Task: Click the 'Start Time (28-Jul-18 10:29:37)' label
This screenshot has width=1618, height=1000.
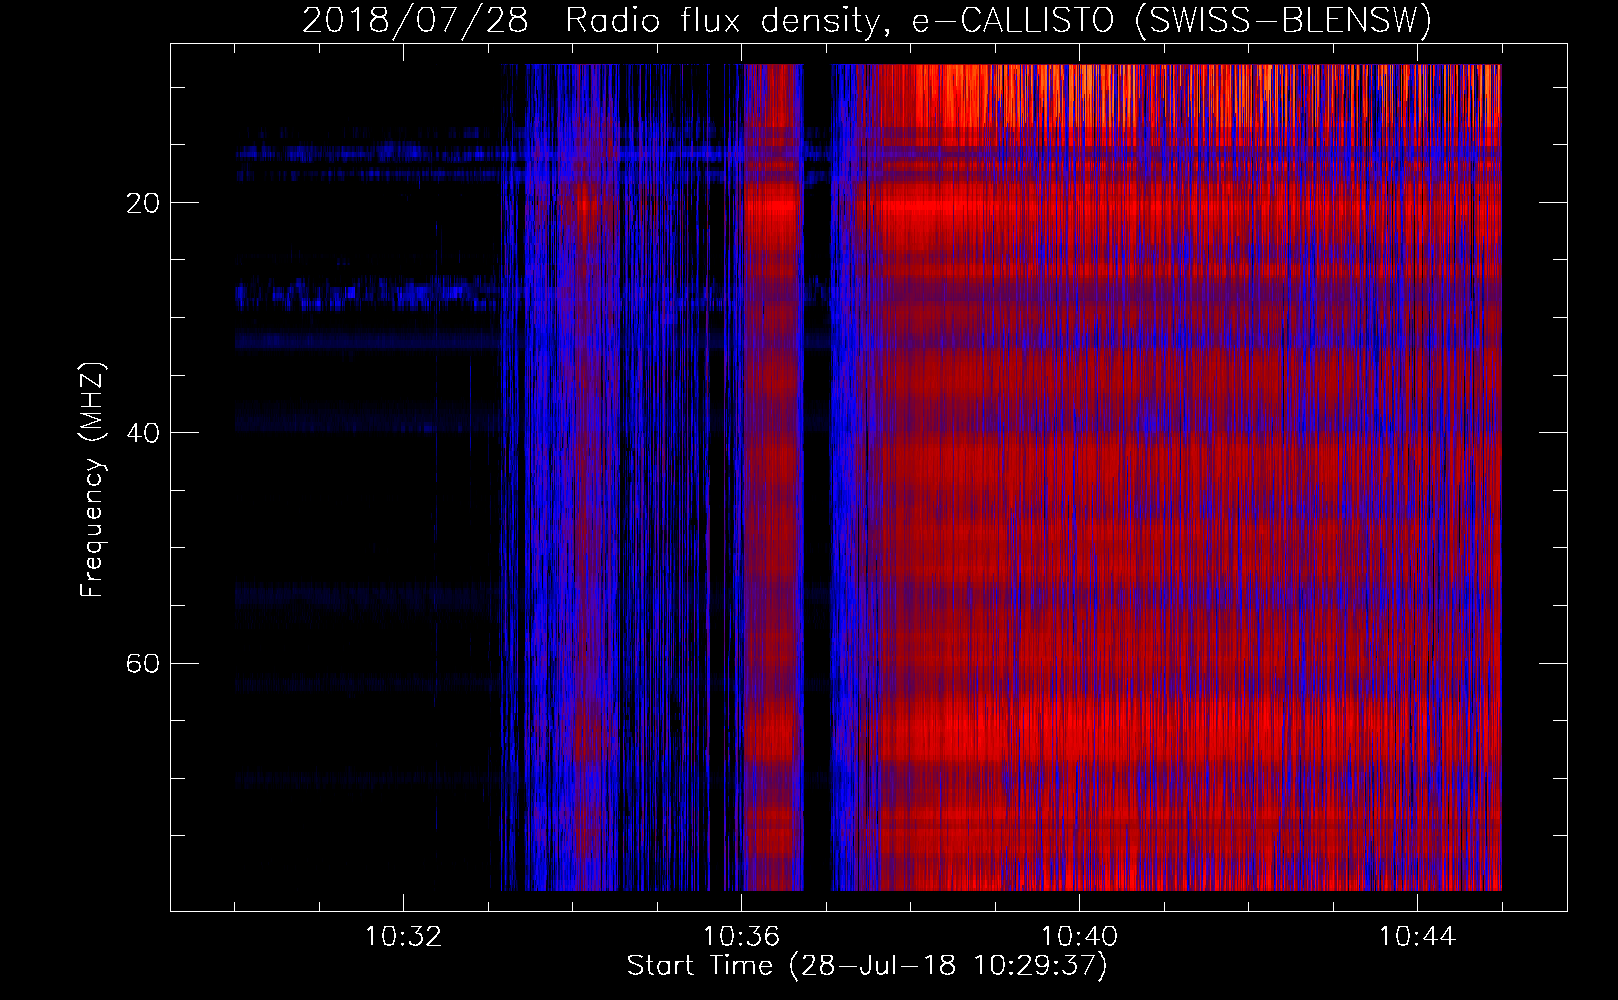Action: click(x=867, y=966)
